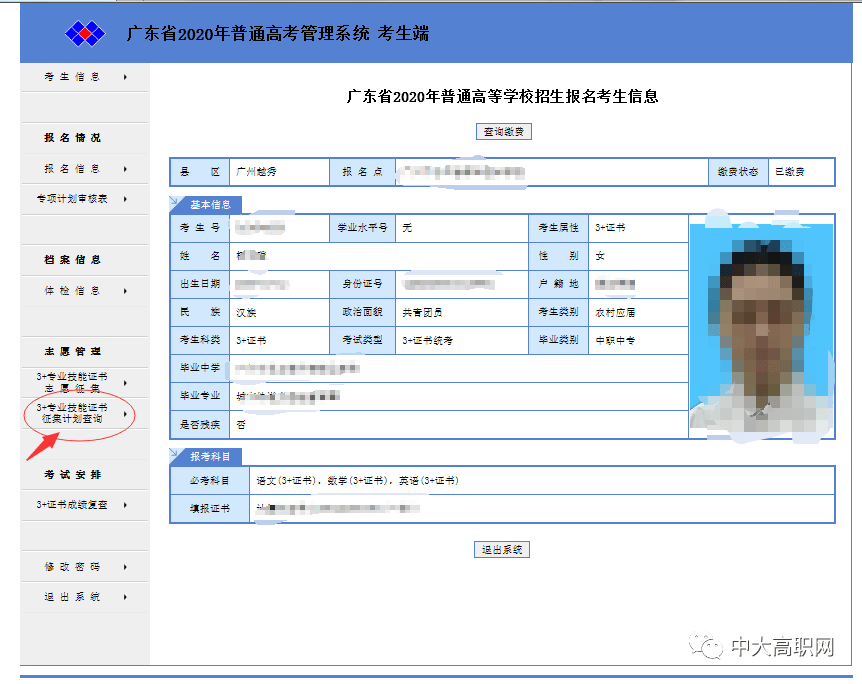Expand the arrow next to 修改密码

pos(125,567)
